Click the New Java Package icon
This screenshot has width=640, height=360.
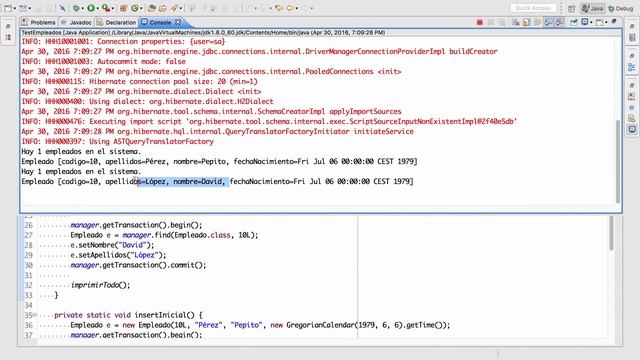point(123,8)
